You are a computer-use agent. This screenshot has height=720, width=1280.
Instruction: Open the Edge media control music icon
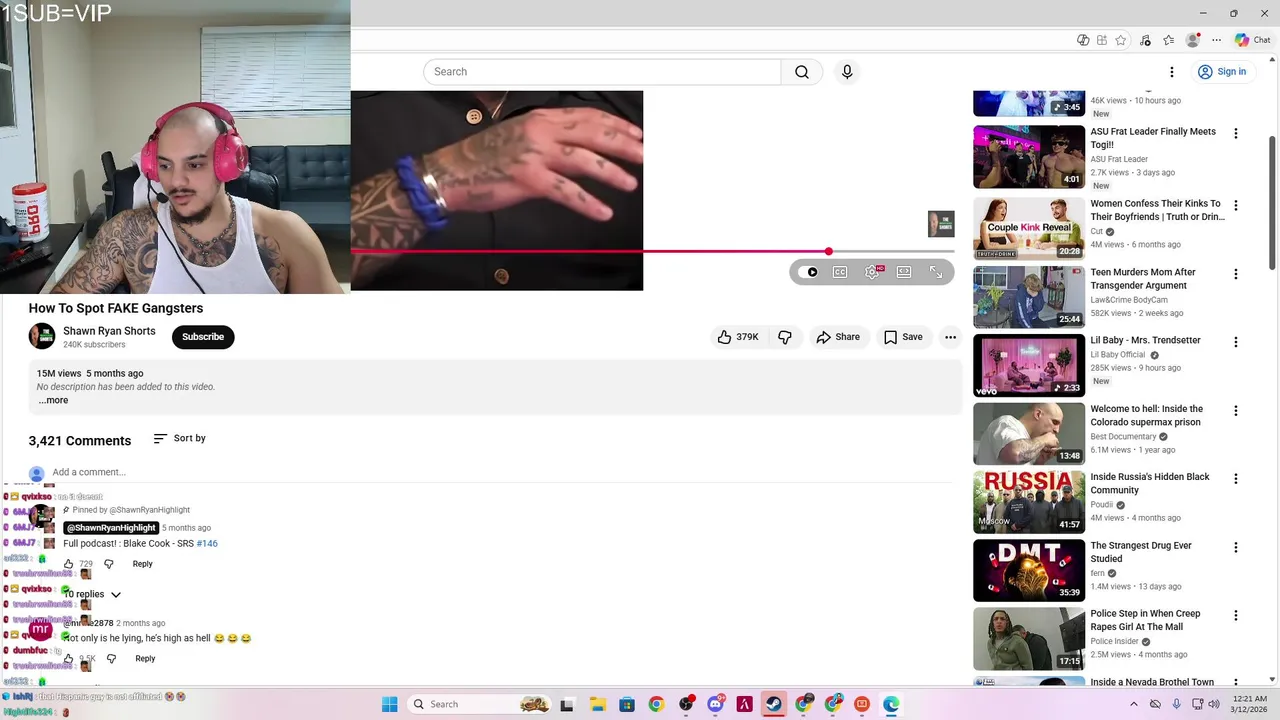pos(1145,40)
